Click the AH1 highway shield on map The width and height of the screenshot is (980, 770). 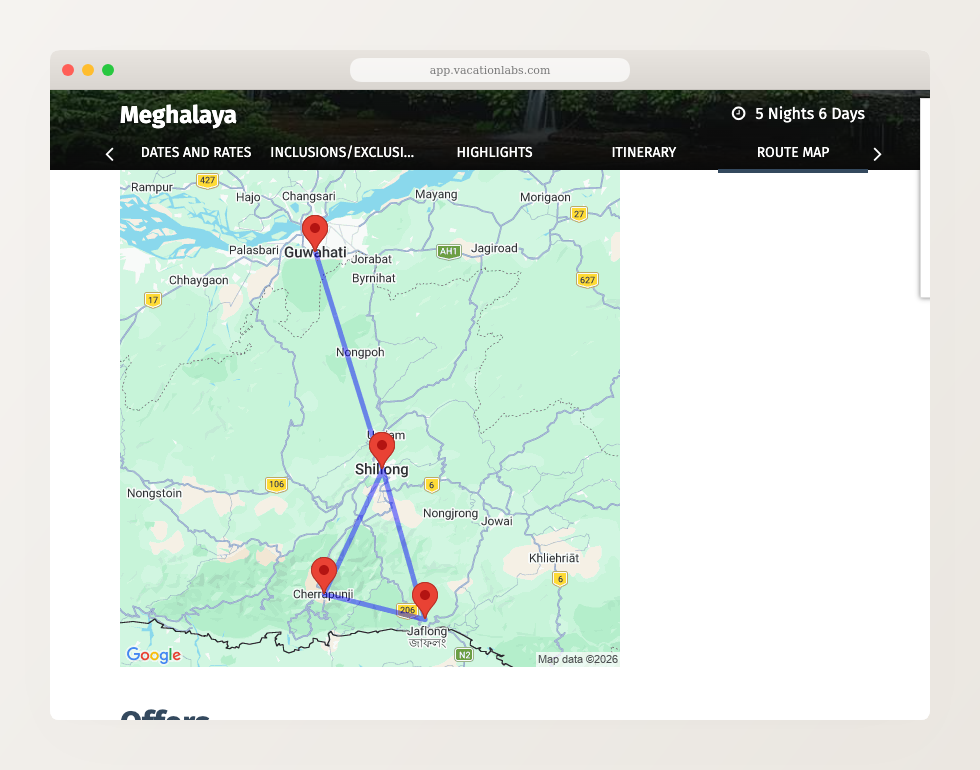[448, 251]
